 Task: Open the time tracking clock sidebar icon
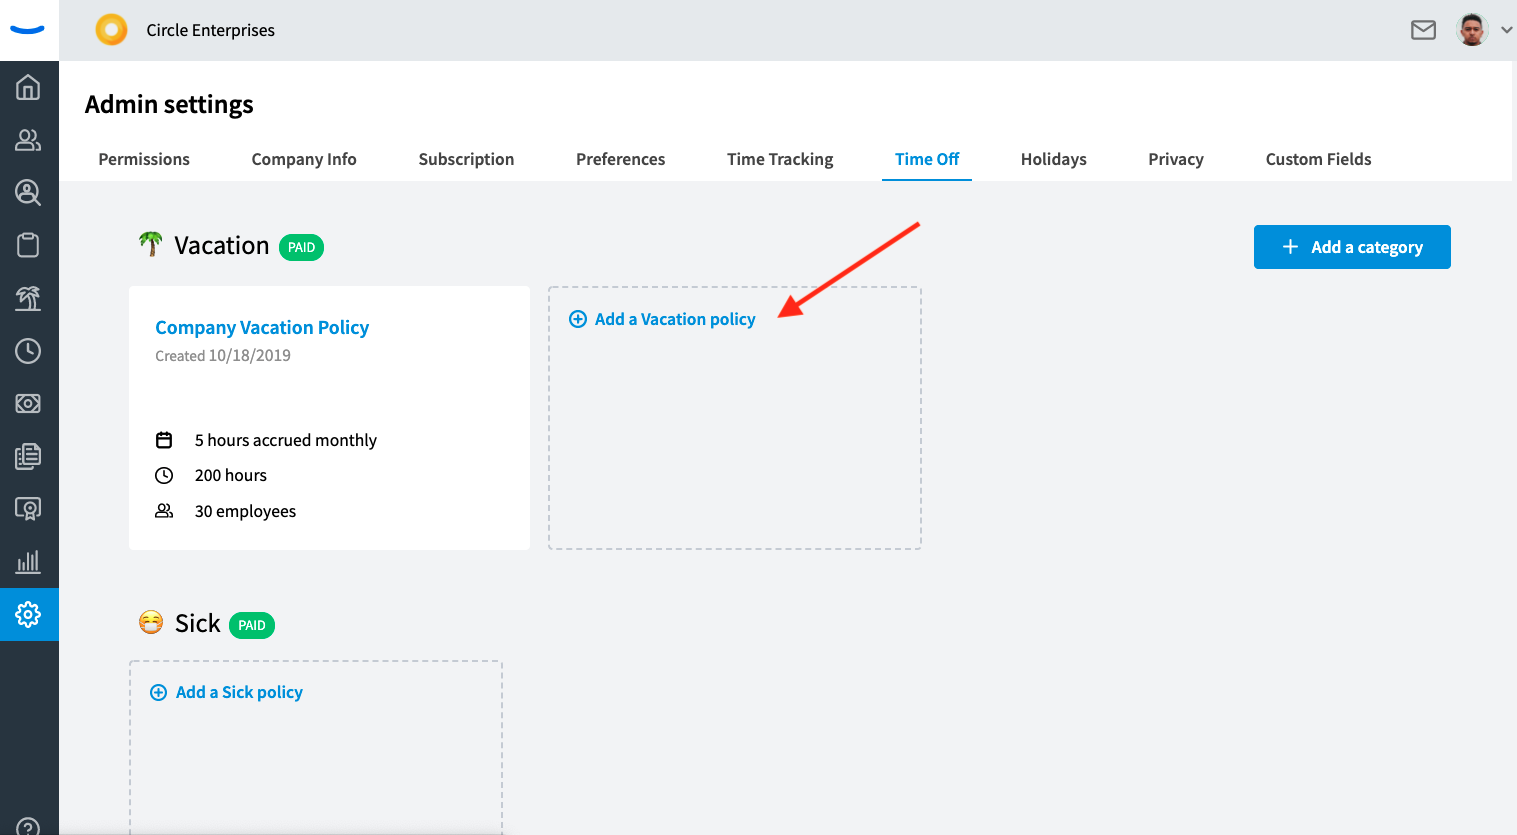click(x=28, y=351)
